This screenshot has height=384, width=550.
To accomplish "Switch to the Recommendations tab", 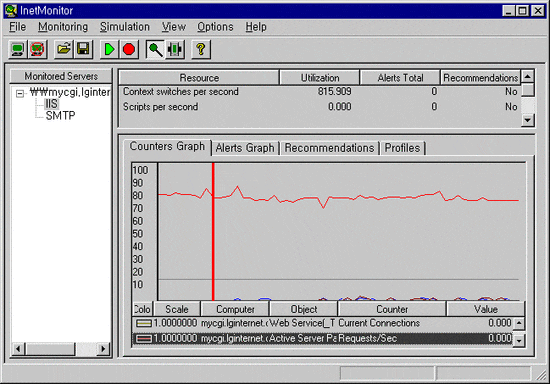I will point(329,148).
